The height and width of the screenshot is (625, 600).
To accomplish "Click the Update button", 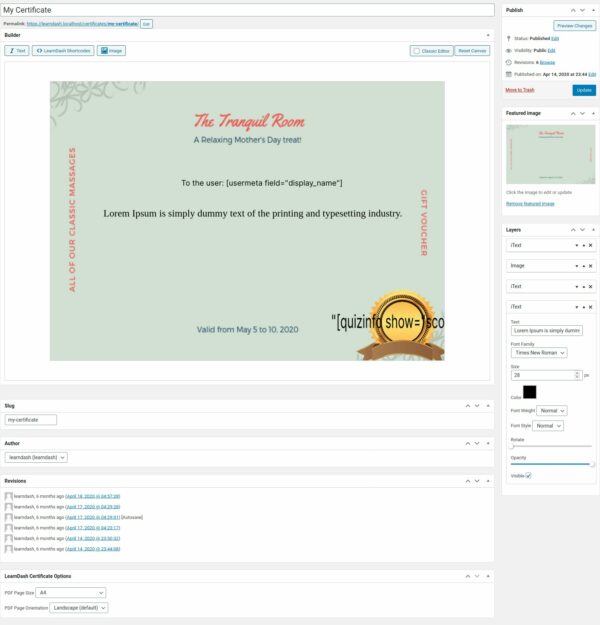I will 584,89.
